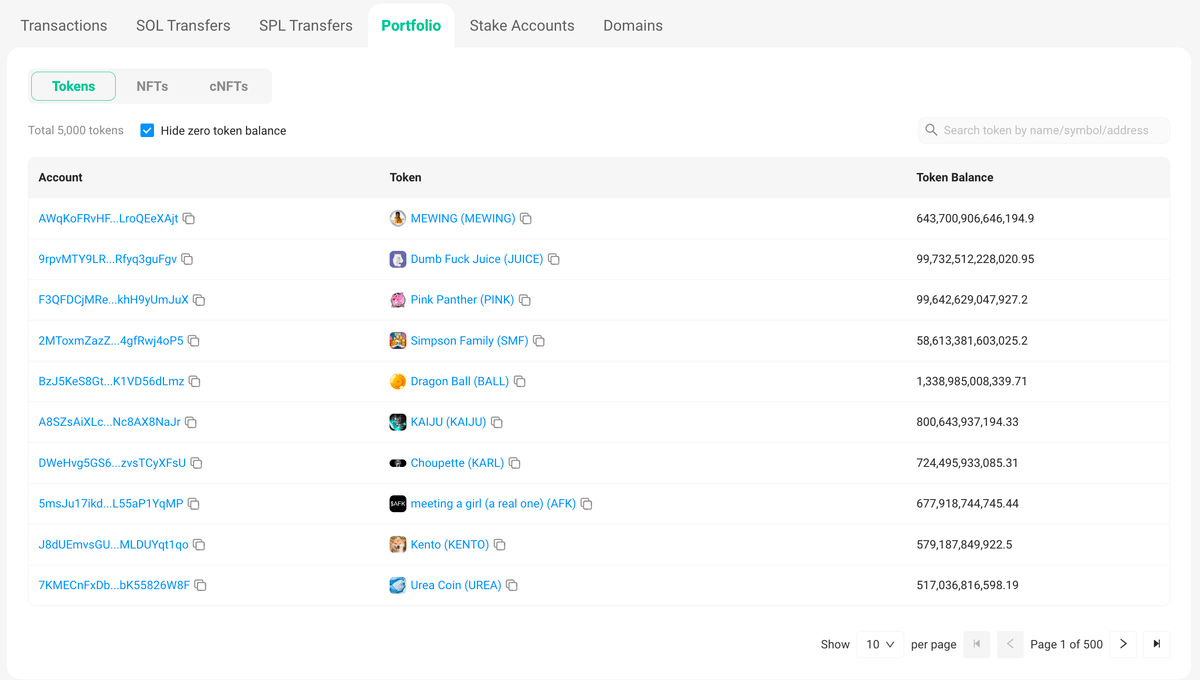Open the Kento (KENTO) token link

click(450, 544)
